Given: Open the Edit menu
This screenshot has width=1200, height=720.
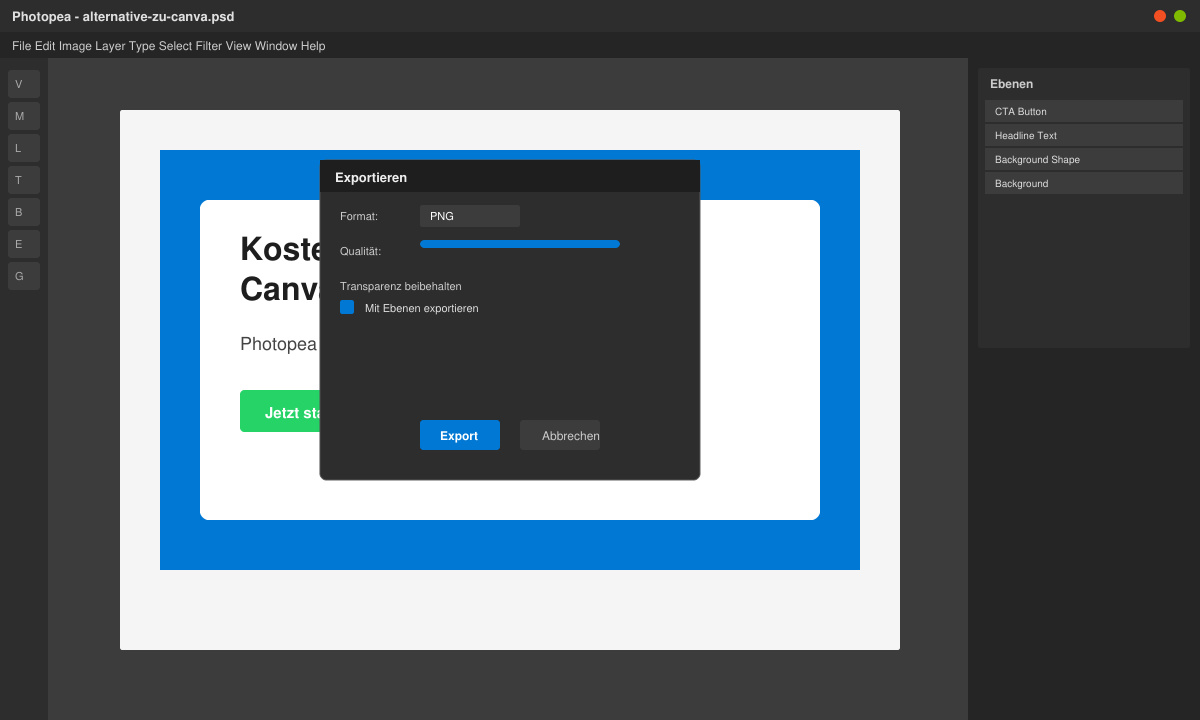Looking at the screenshot, I should click(45, 46).
